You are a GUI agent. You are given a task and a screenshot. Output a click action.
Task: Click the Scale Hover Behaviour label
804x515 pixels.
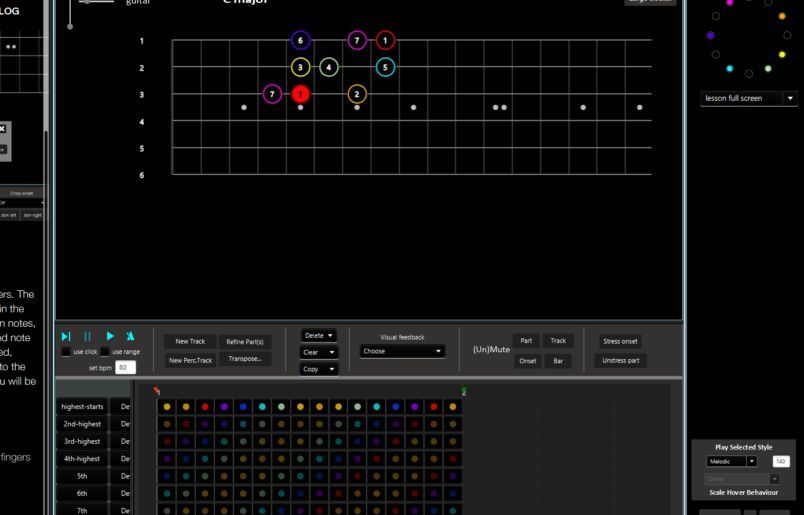click(x=743, y=492)
